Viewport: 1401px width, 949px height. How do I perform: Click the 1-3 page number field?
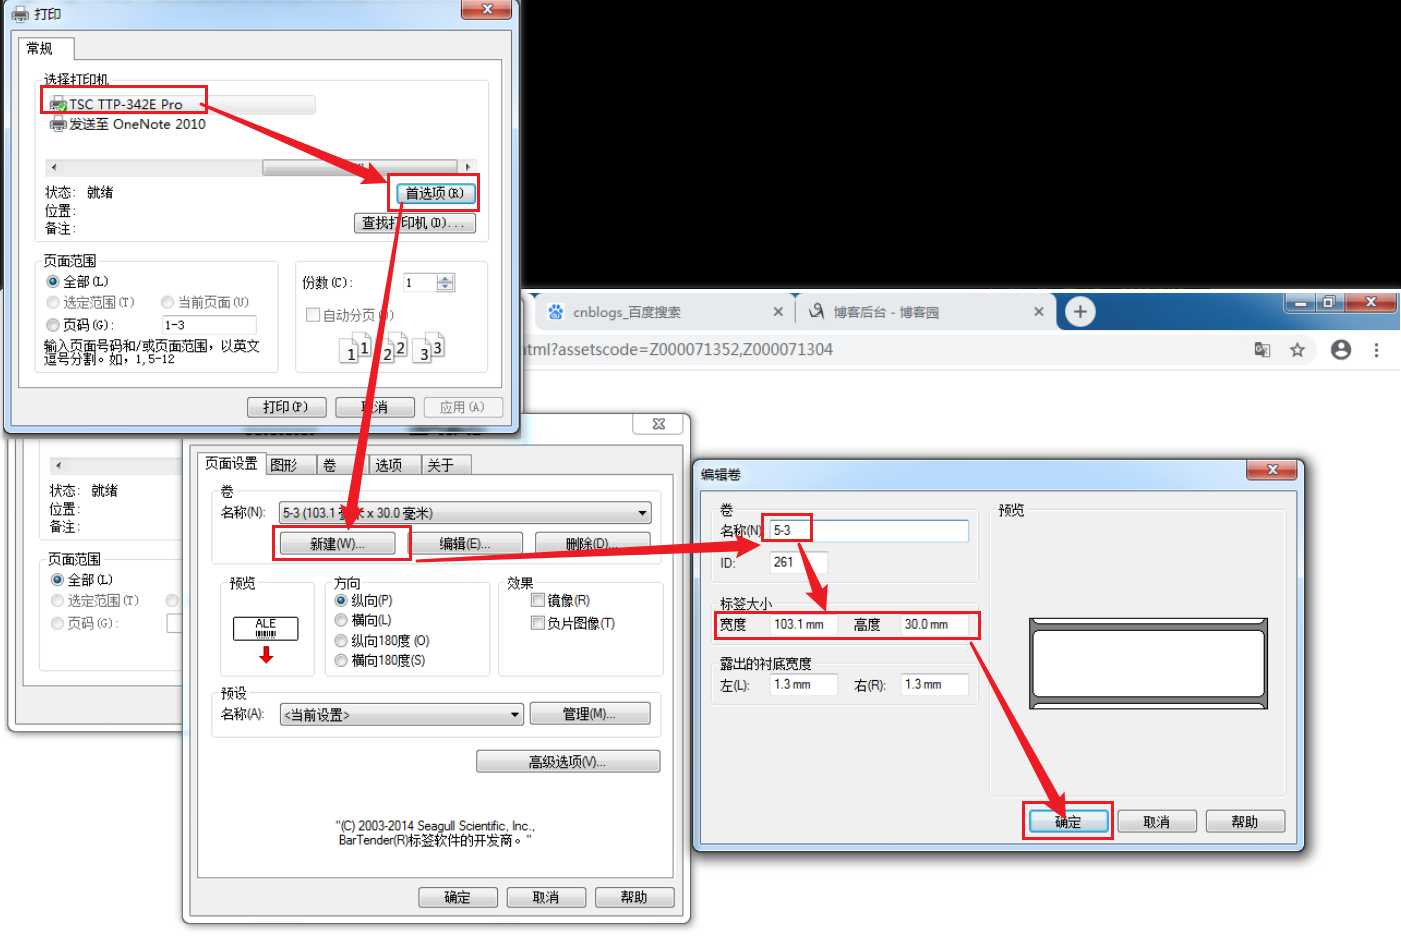pos(209,325)
